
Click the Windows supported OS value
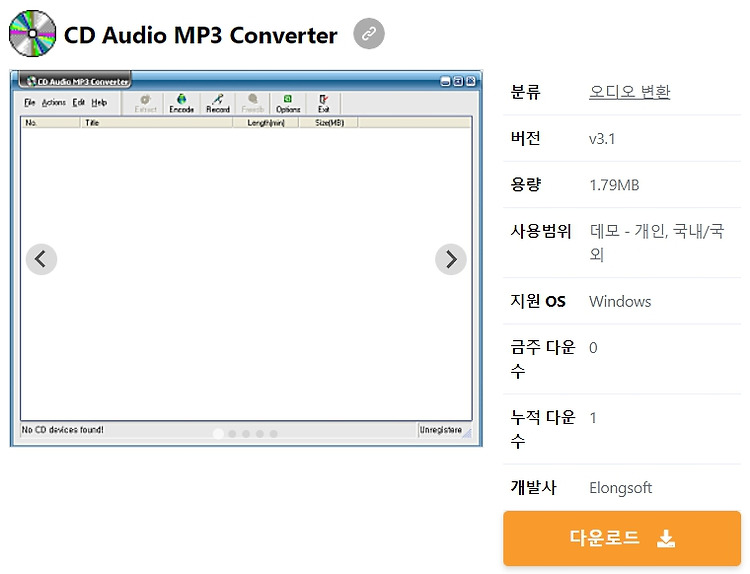(x=620, y=301)
